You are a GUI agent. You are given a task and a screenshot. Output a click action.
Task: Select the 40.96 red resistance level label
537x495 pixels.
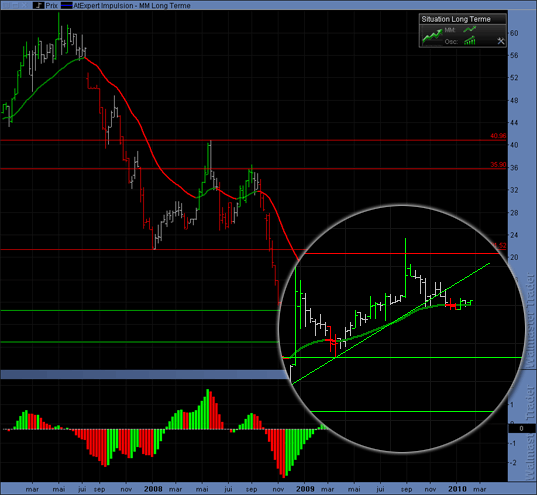click(498, 136)
